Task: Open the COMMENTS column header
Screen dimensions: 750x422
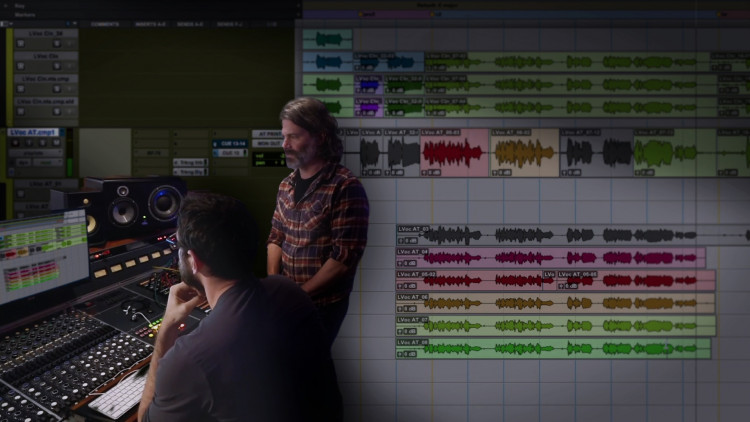Action: (x=105, y=24)
